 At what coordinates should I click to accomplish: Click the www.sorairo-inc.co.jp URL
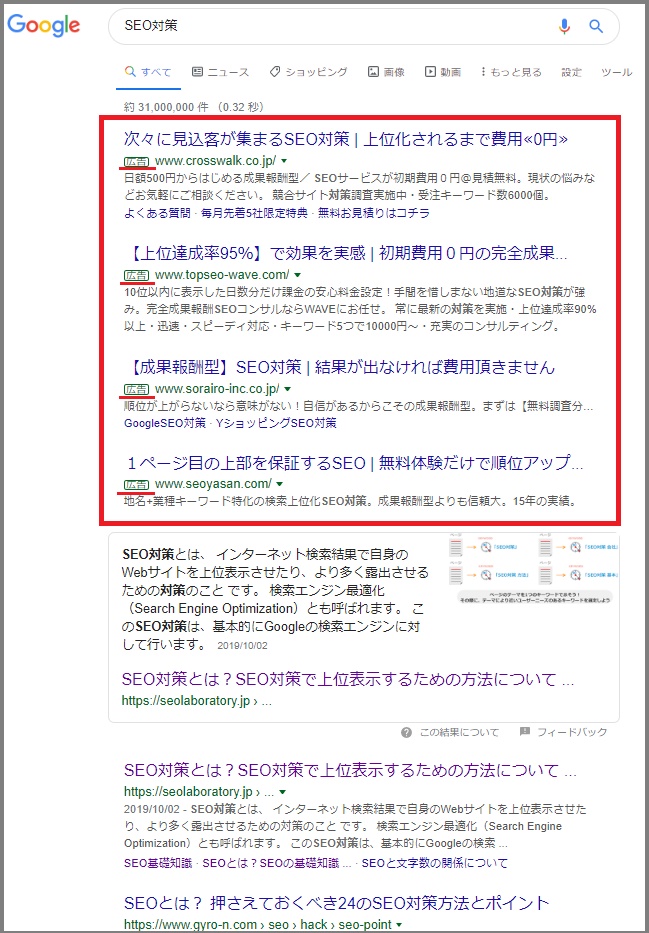click(217, 389)
